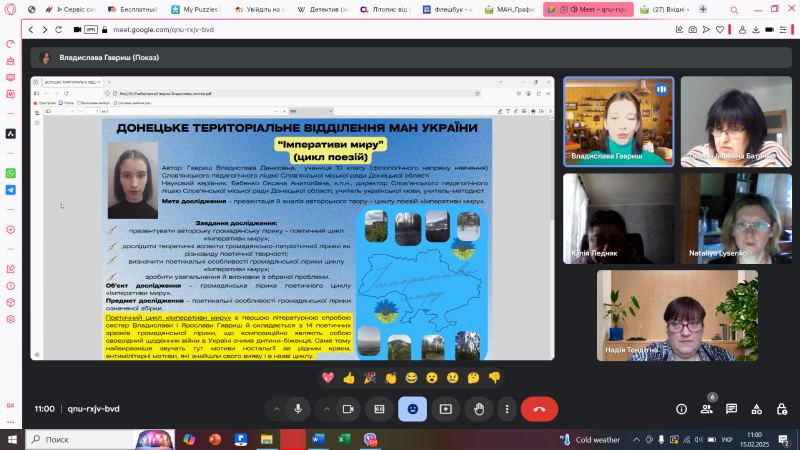Send the pink heart reaction
The height and width of the screenshot is (450, 800).
(x=327, y=377)
